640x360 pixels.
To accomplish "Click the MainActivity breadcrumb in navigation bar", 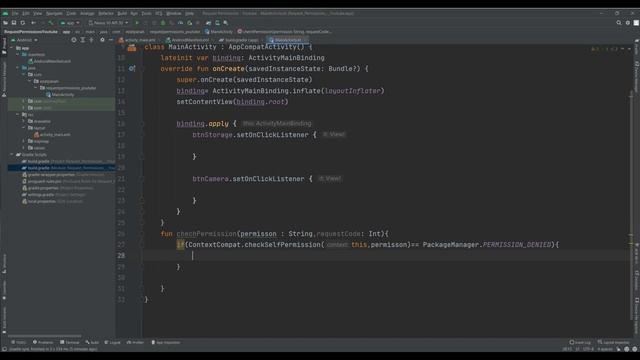I will point(219,31).
